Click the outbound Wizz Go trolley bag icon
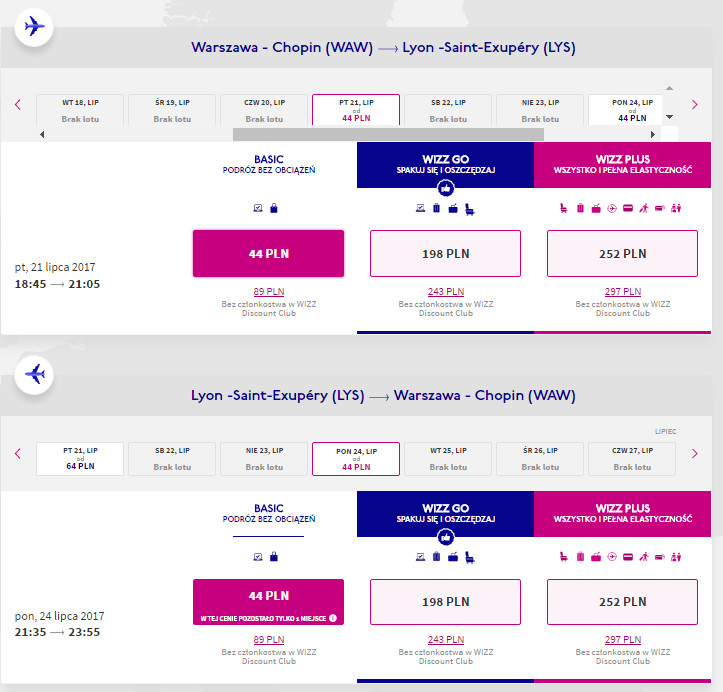 [453, 208]
